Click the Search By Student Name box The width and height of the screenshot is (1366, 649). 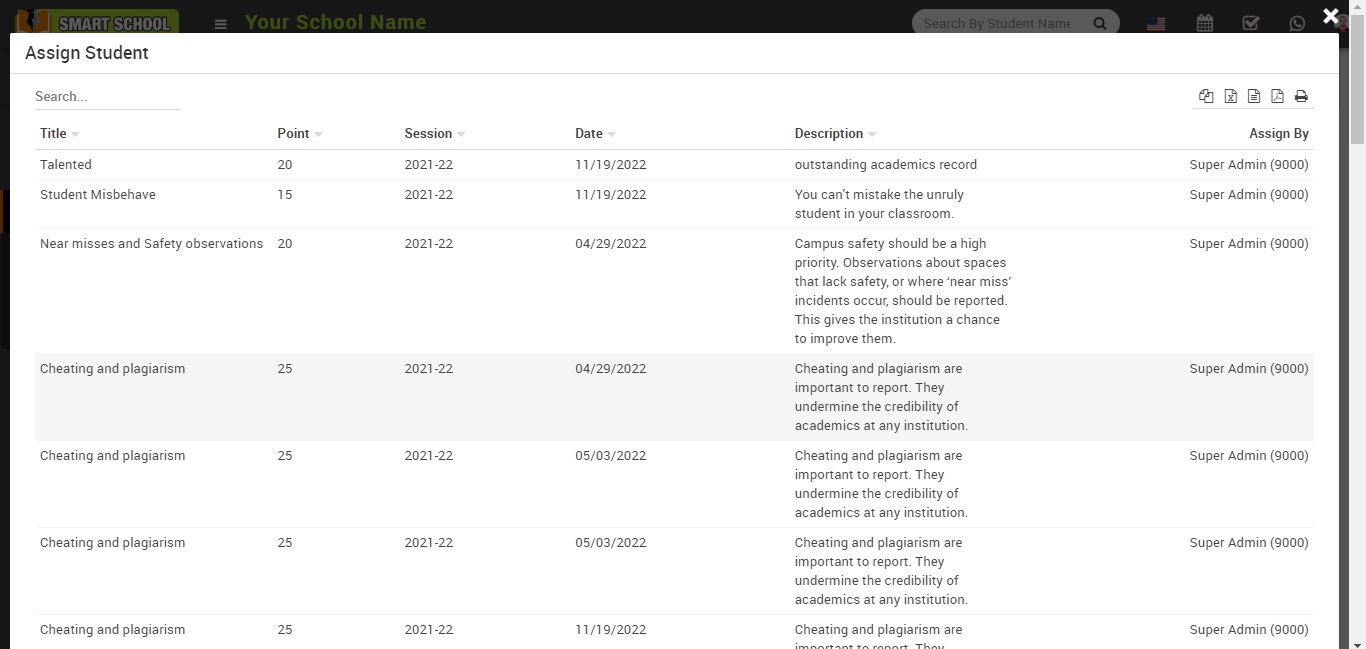click(996, 23)
